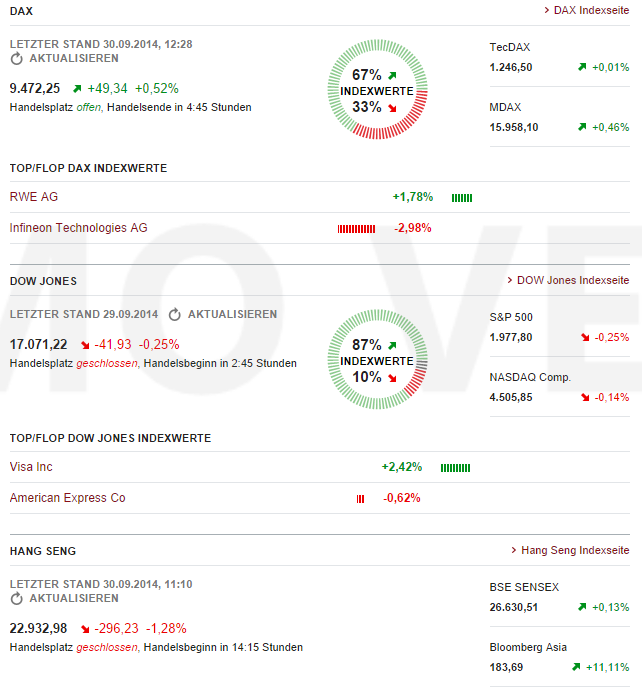The image size is (642, 687).
Task: Click the Dow Jones refresh icon
Action: click(175, 315)
